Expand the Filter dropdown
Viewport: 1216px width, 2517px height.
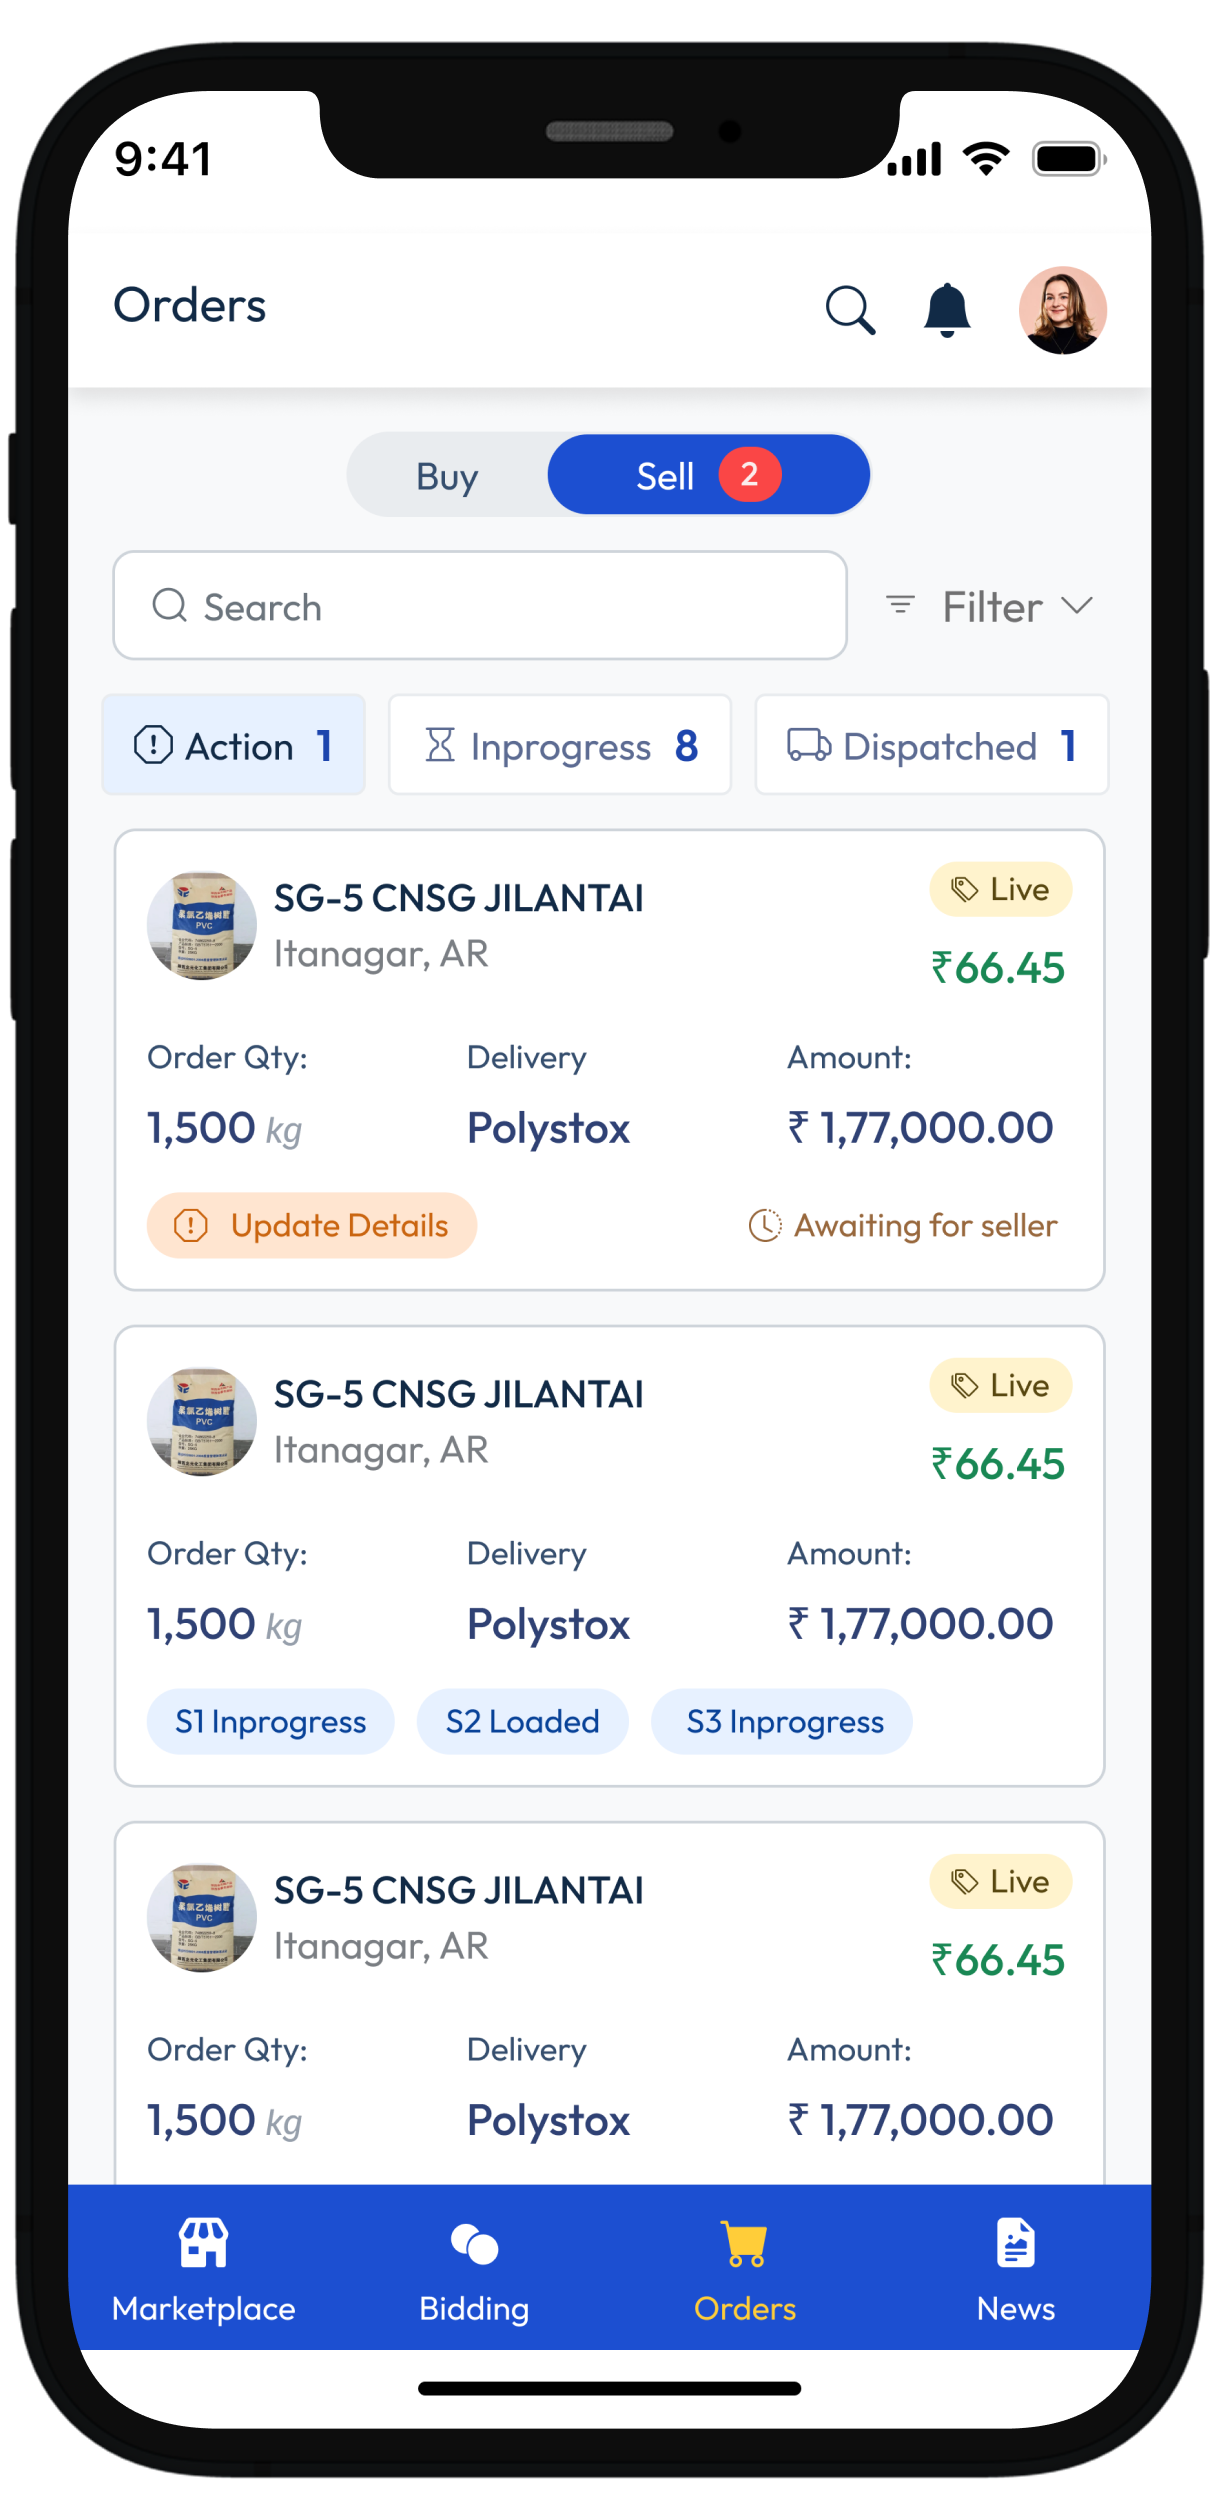pos(990,607)
